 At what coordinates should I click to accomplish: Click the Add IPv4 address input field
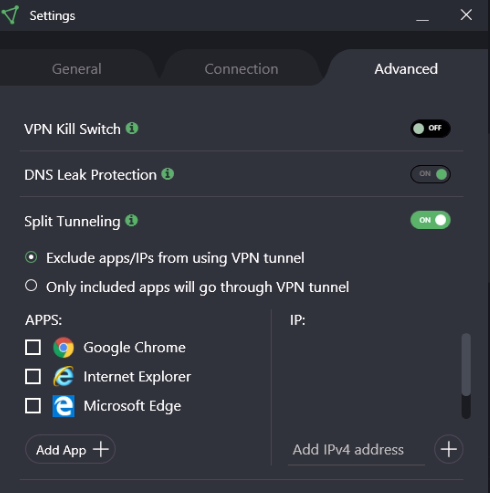coord(356,450)
